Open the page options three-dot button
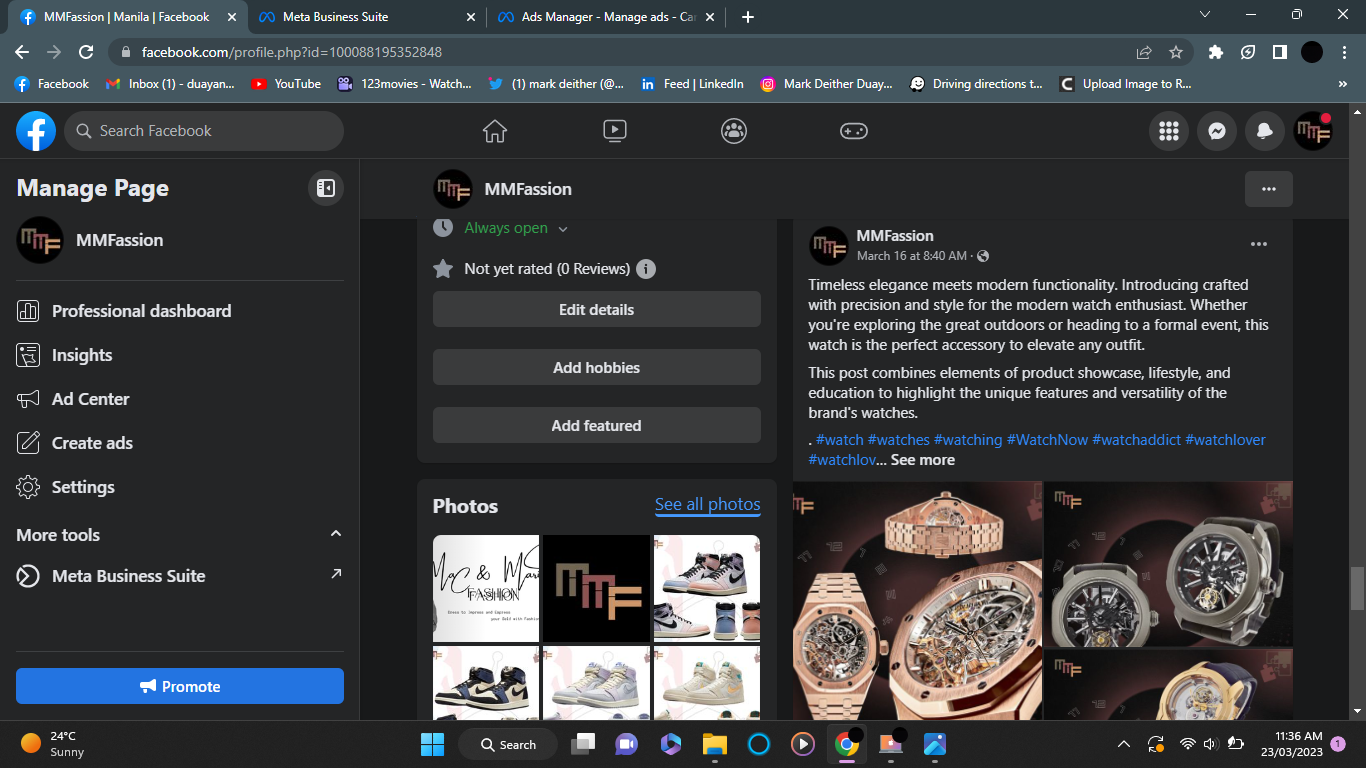 coord(1269,189)
